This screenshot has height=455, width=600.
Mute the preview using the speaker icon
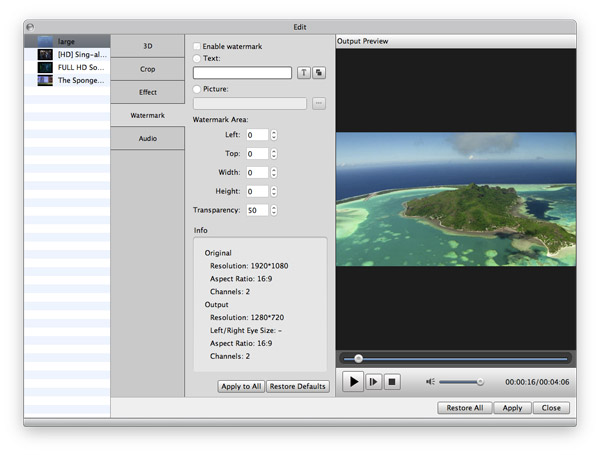[431, 381]
